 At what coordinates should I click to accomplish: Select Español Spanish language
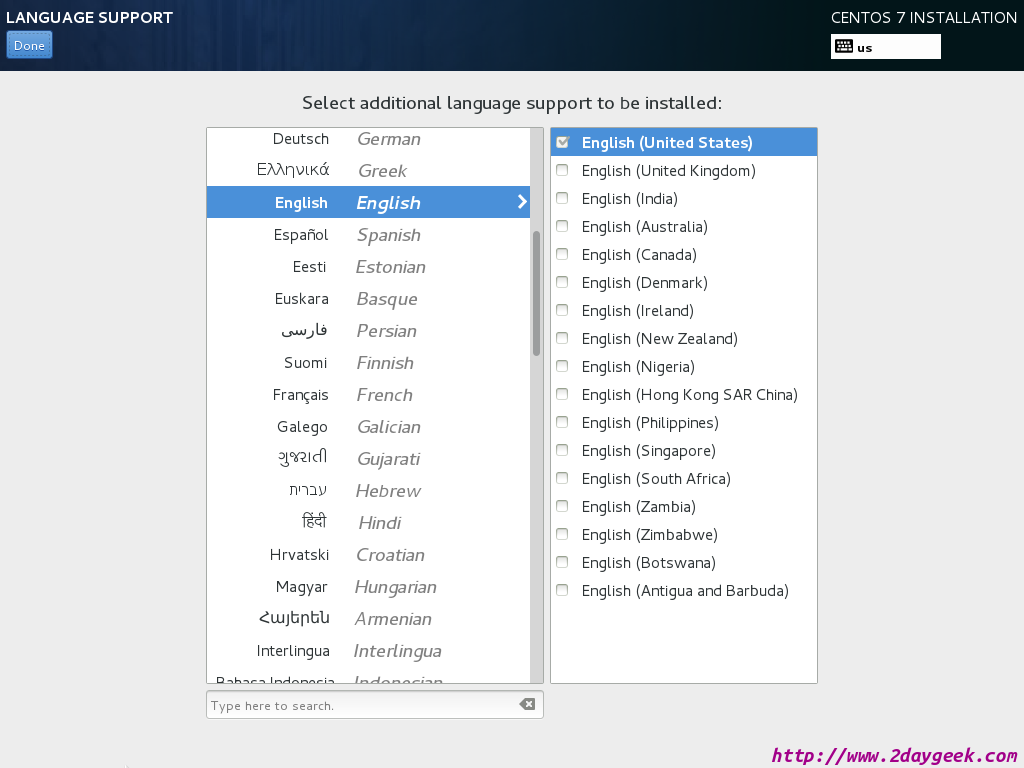368,234
